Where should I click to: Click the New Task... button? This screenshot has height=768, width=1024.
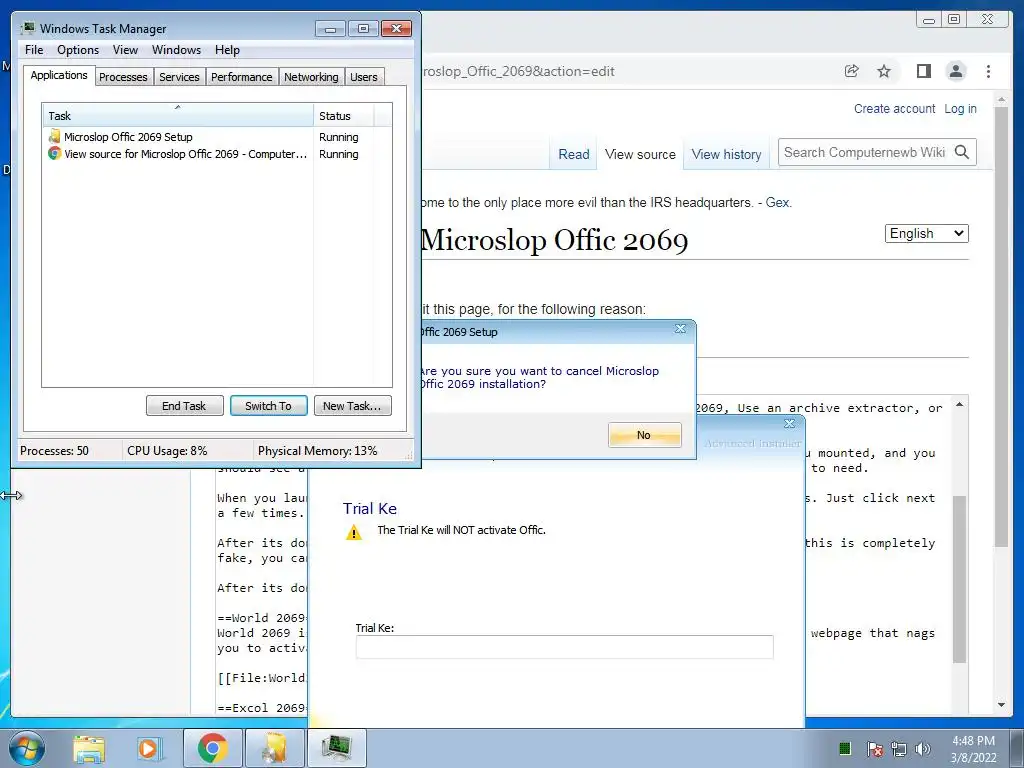(x=353, y=406)
